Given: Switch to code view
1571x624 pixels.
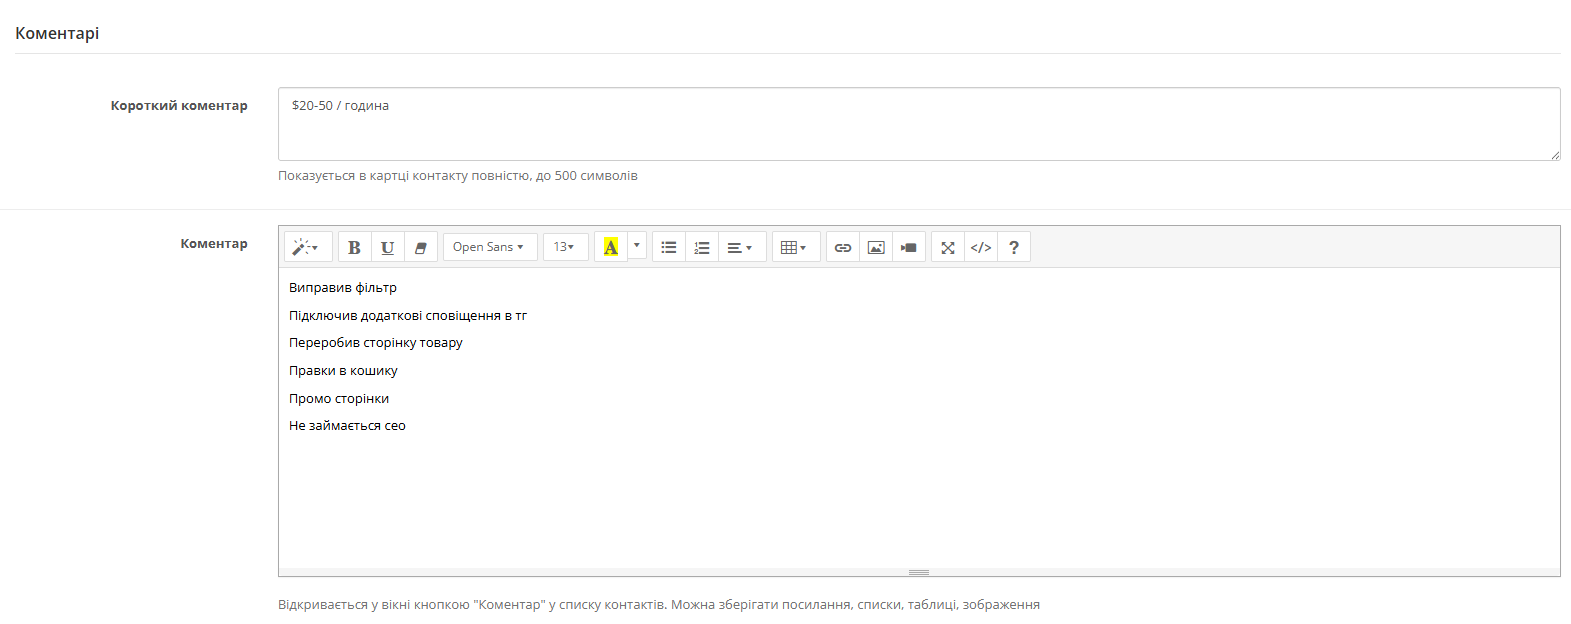Looking at the screenshot, I should pos(981,247).
